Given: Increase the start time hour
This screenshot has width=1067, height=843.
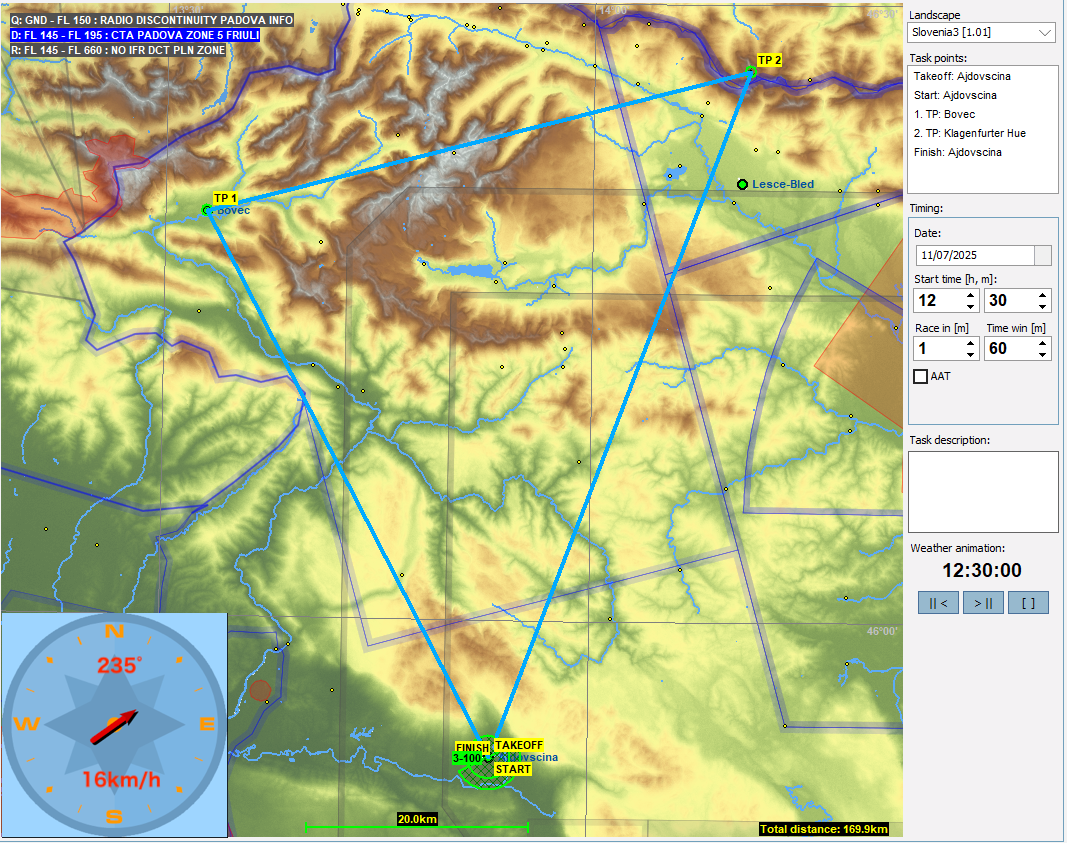Looking at the screenshot, I should point(971,295).
